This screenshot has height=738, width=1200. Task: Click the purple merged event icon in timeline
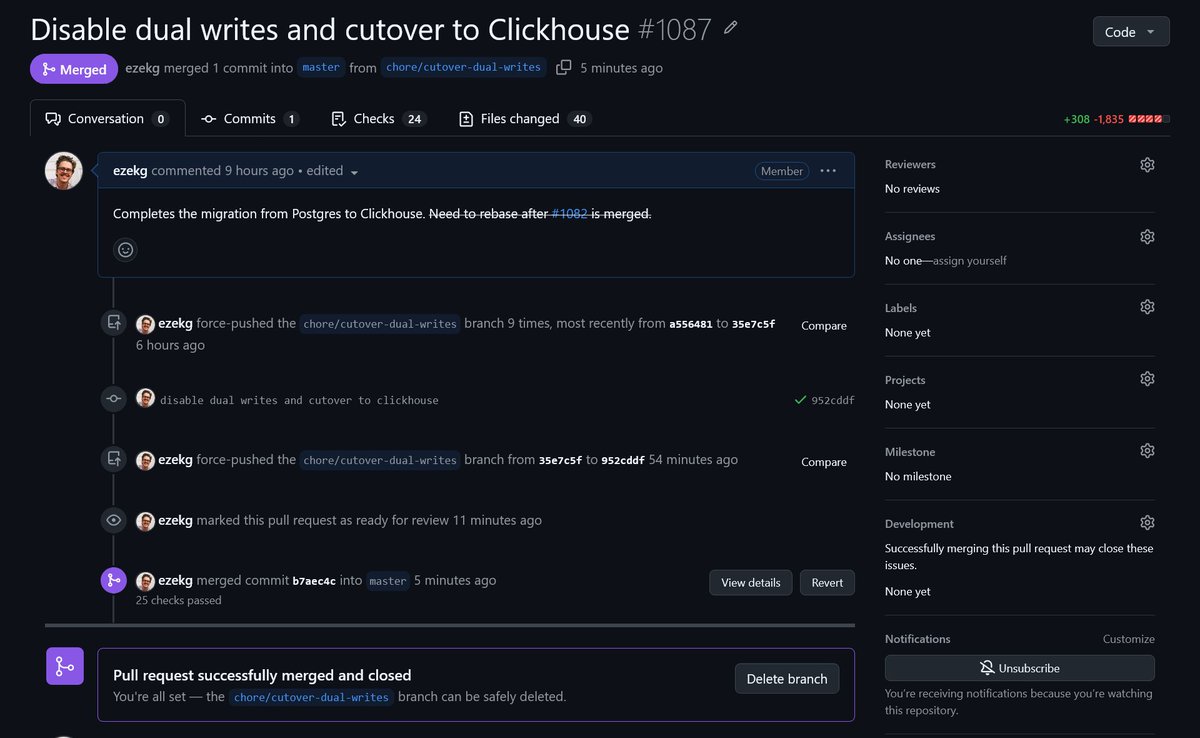tap(114, 580)
